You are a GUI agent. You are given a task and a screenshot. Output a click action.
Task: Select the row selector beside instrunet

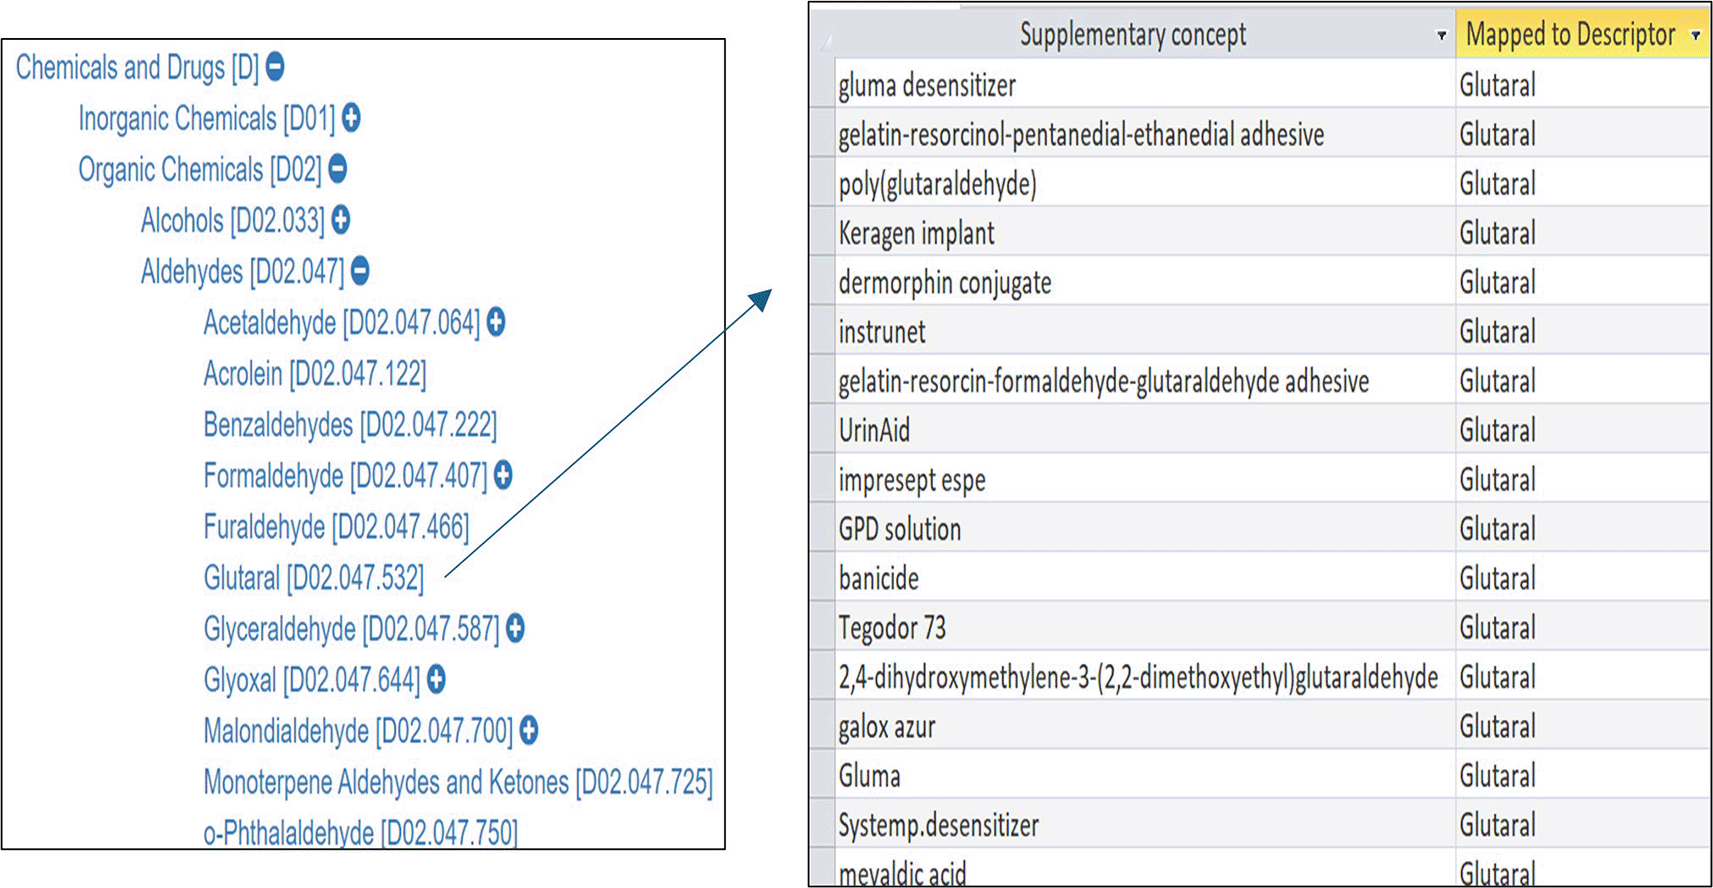(823, 331)
